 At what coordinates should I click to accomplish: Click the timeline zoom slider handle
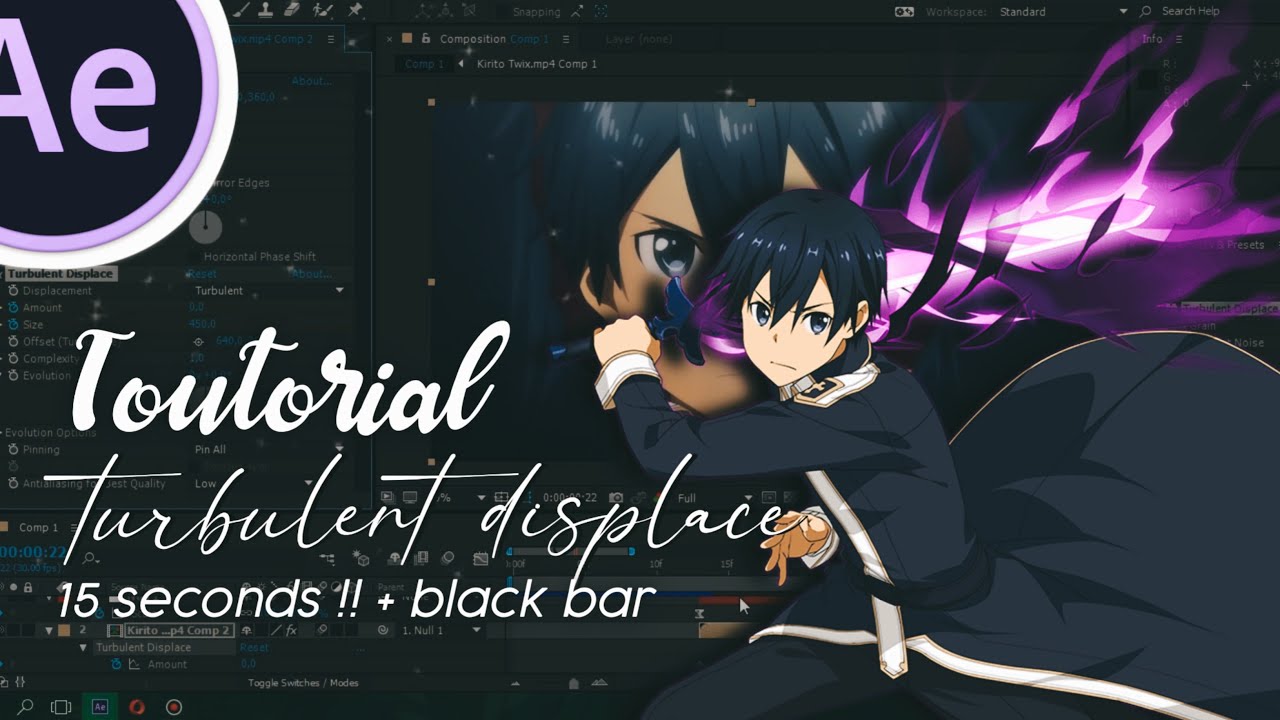(x=573, y=684)
